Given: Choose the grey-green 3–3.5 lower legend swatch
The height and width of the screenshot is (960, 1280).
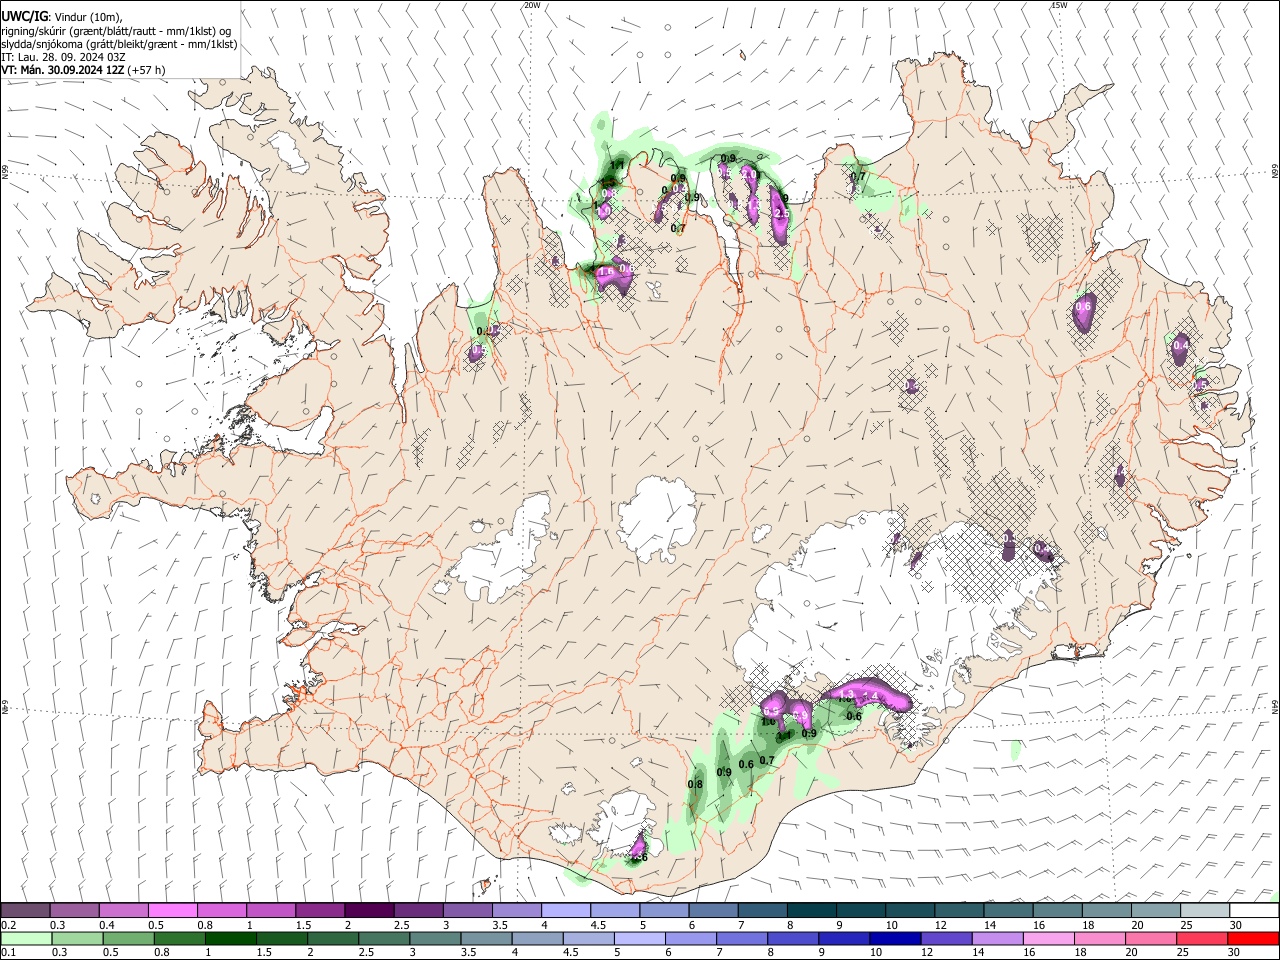Looking at the screenshot, I should click(435, 939).
